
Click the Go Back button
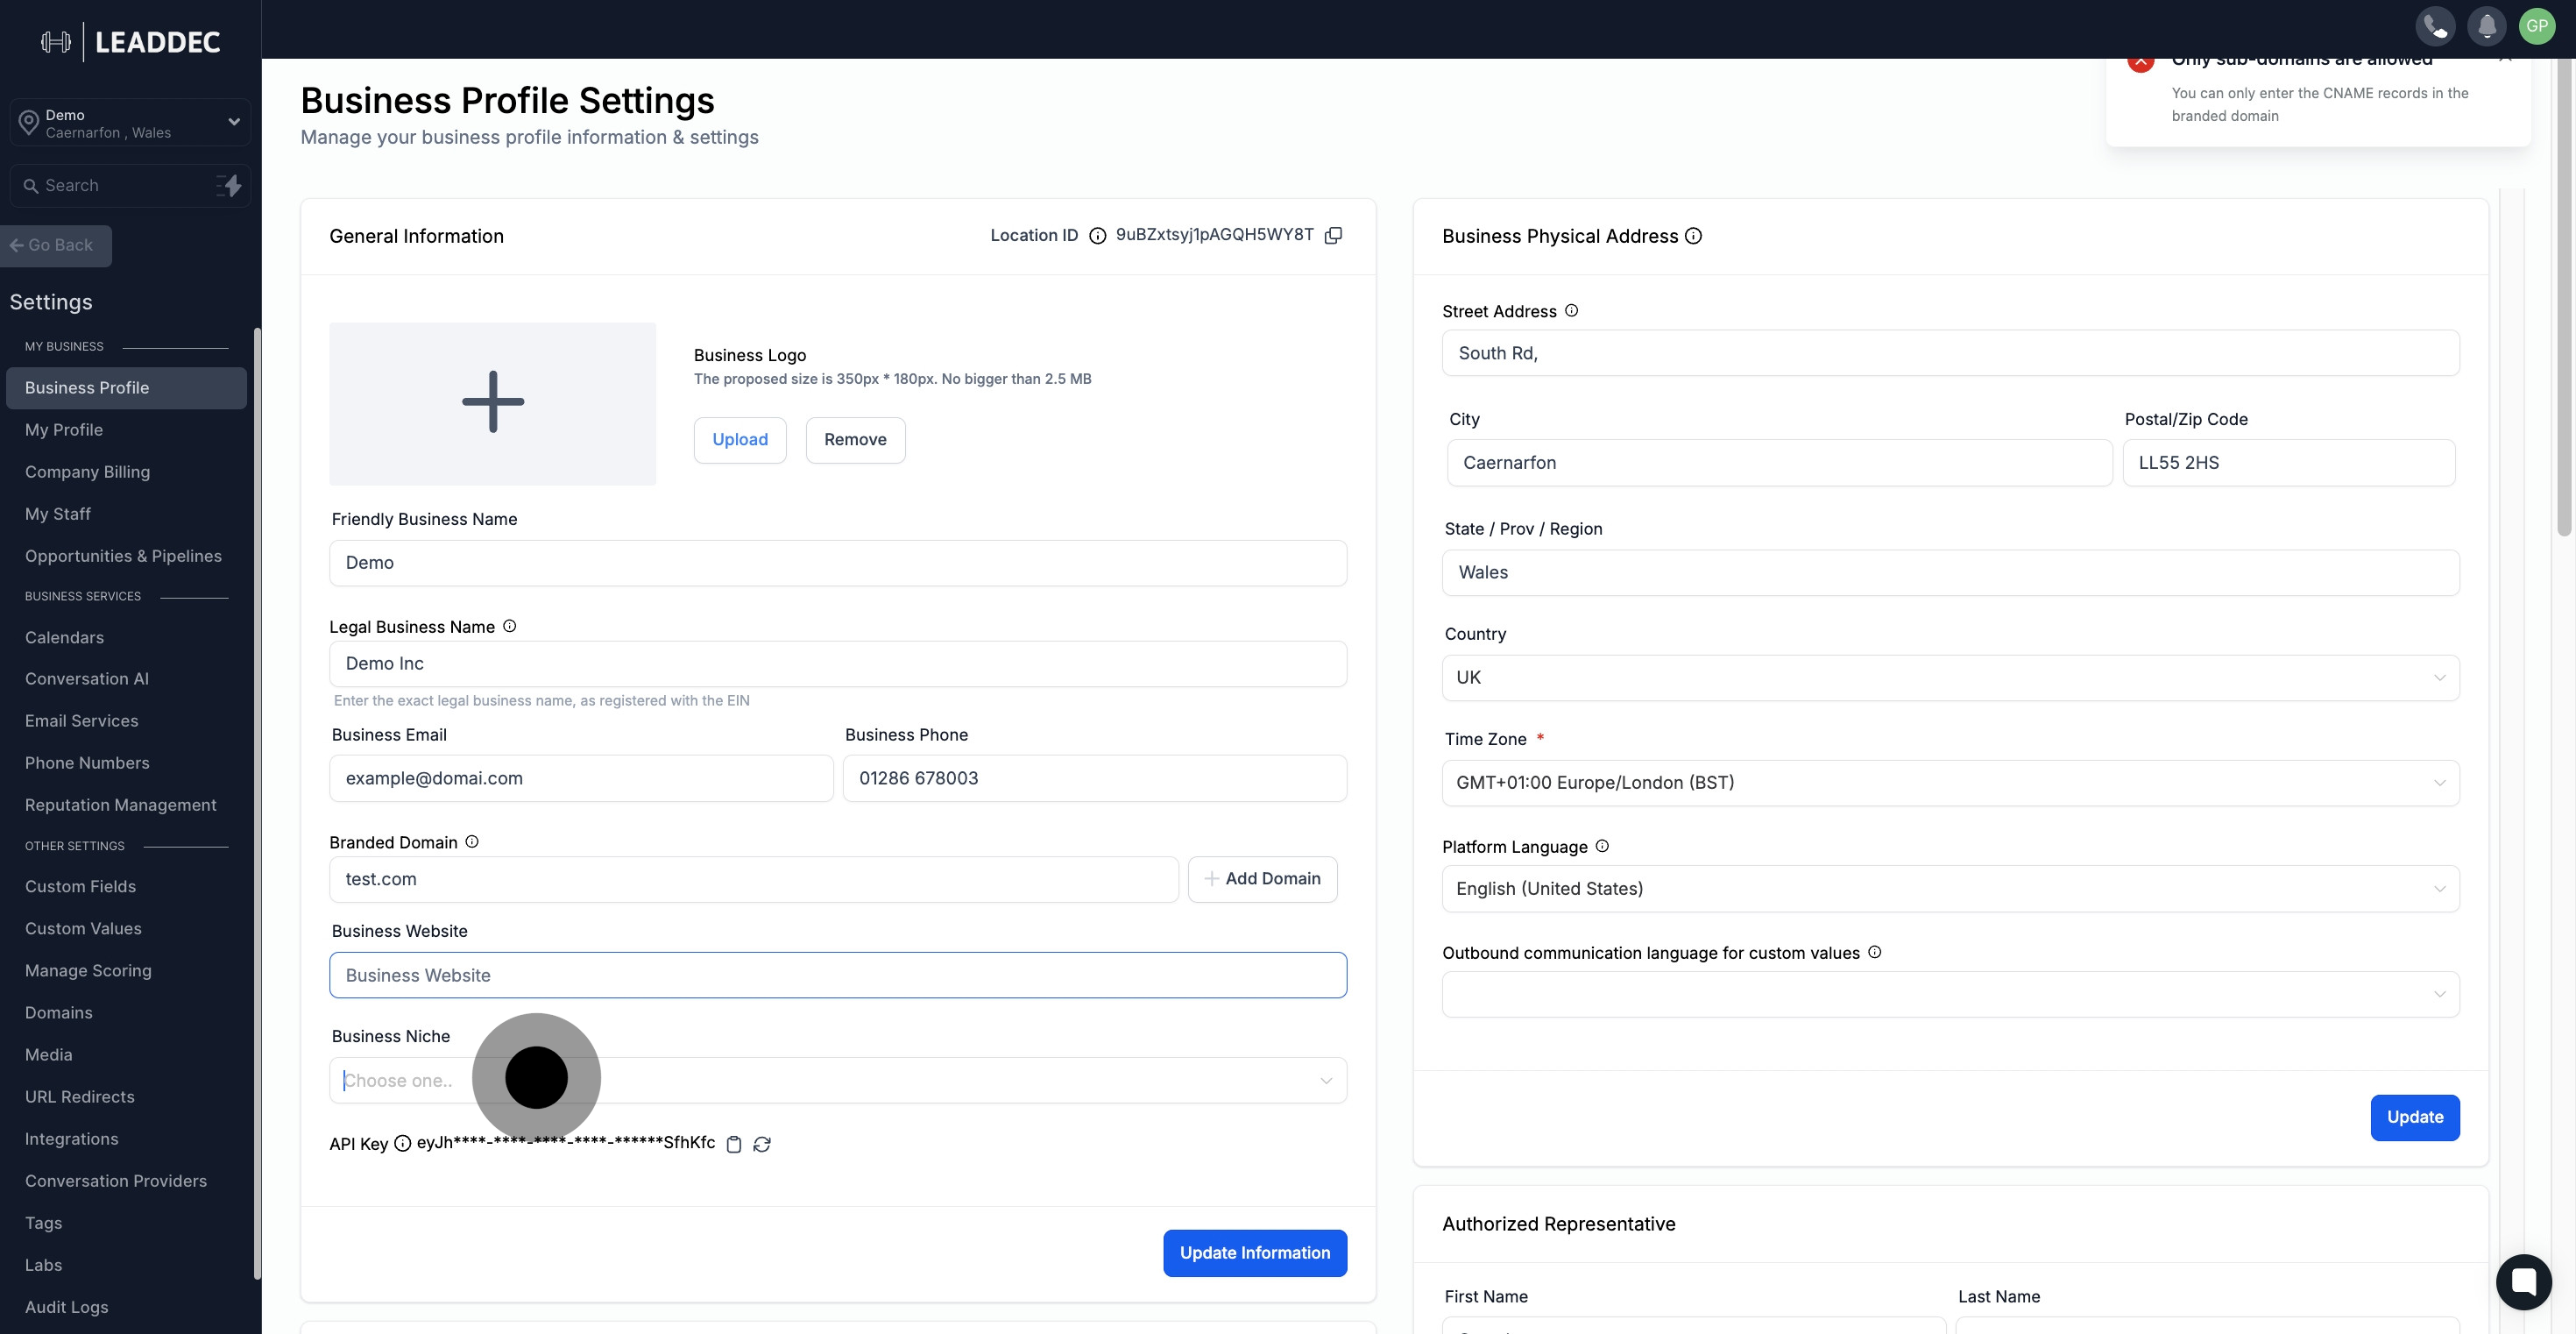[55, 246]
